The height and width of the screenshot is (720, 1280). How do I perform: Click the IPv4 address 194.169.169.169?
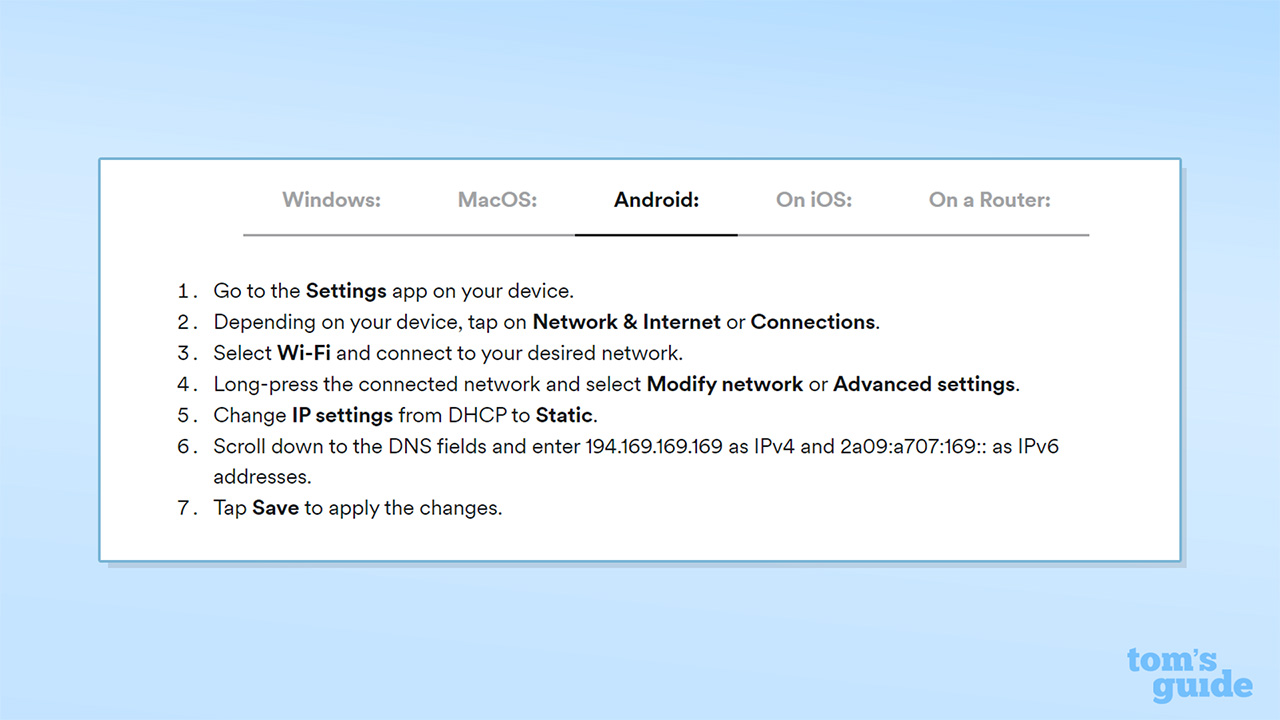coord(653,446)
